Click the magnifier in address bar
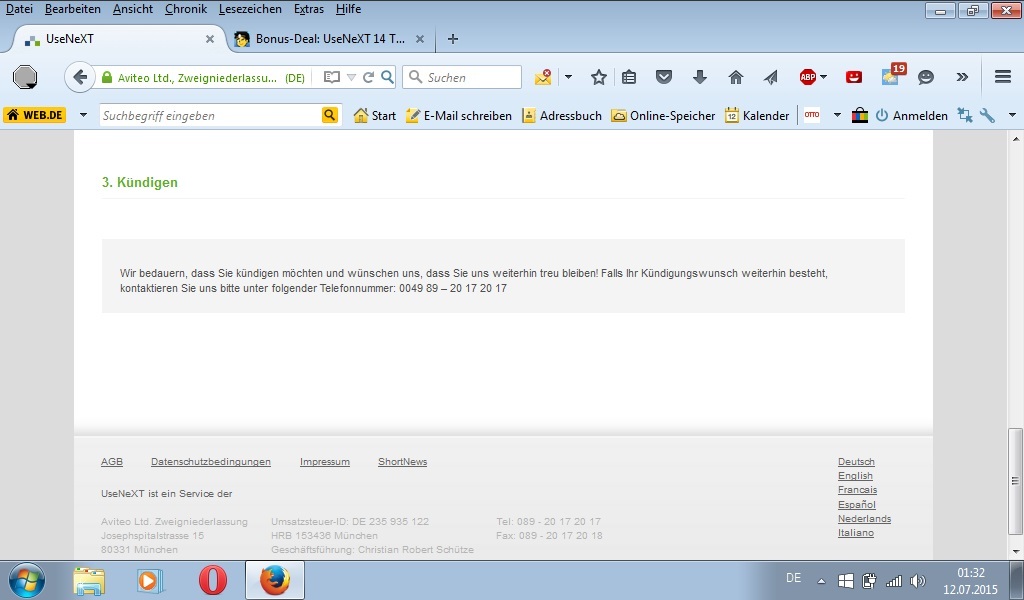1024x600 pixels. [387, 77]
